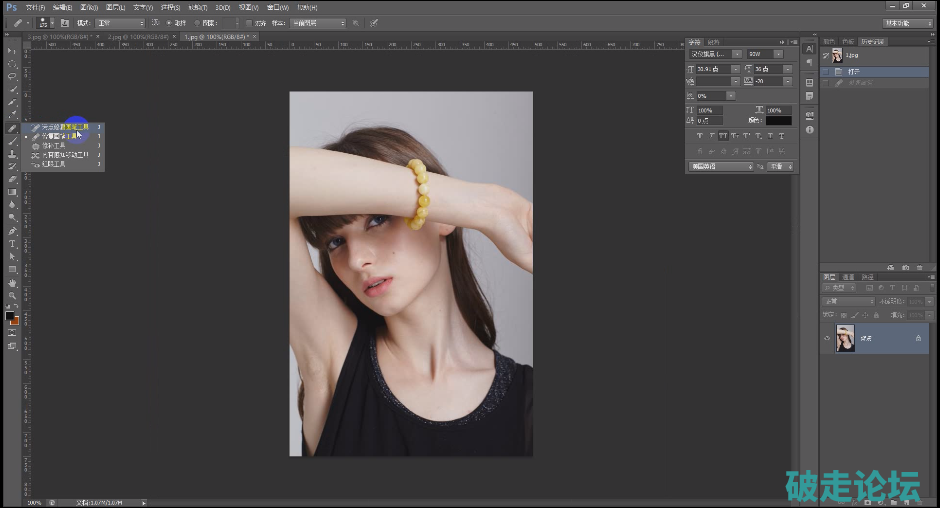Screen dimensions: 940x508
Task: Pick the Type (T) tool
Action: point(12,244)
